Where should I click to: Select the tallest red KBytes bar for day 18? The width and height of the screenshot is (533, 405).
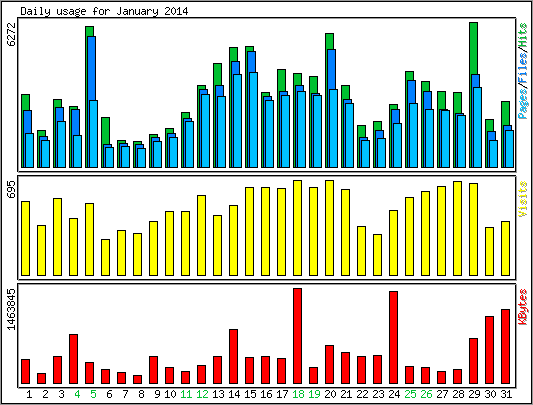pos(297,336)
